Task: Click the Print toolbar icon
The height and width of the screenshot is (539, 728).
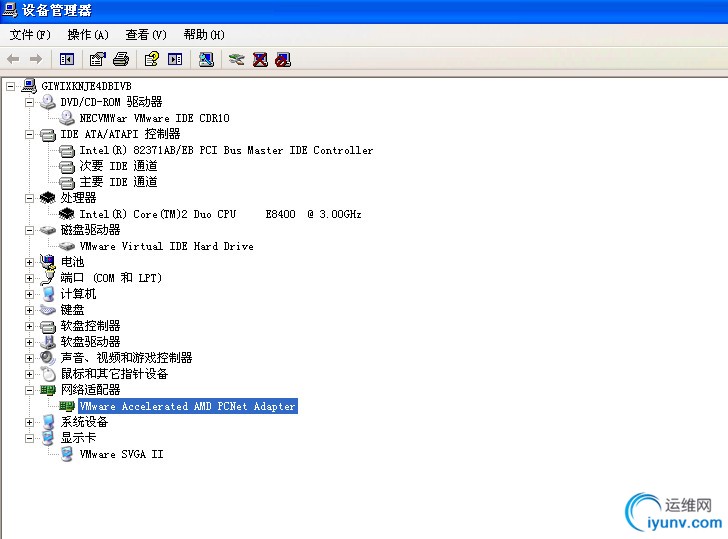Action: [x=121, y=59]
